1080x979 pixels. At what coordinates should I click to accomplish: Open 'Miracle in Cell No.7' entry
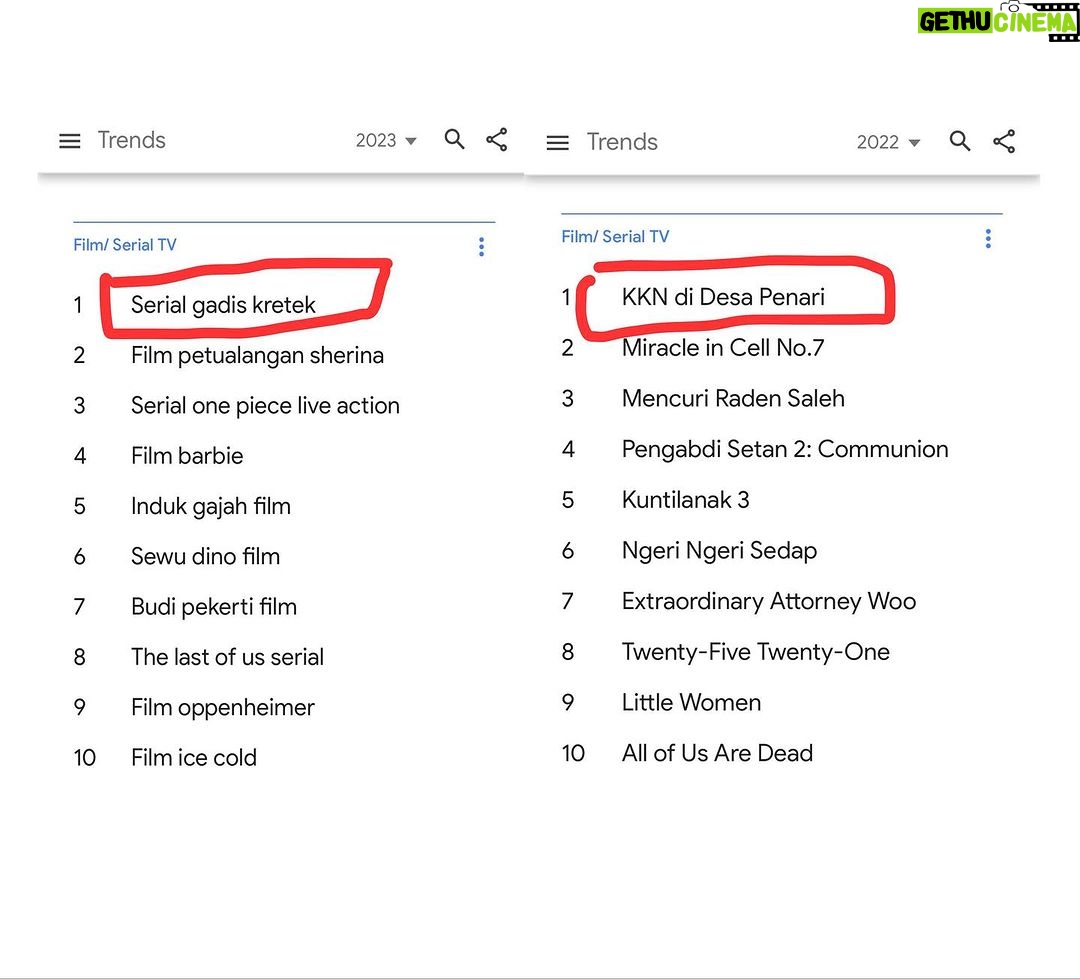(x=723, y=347)
